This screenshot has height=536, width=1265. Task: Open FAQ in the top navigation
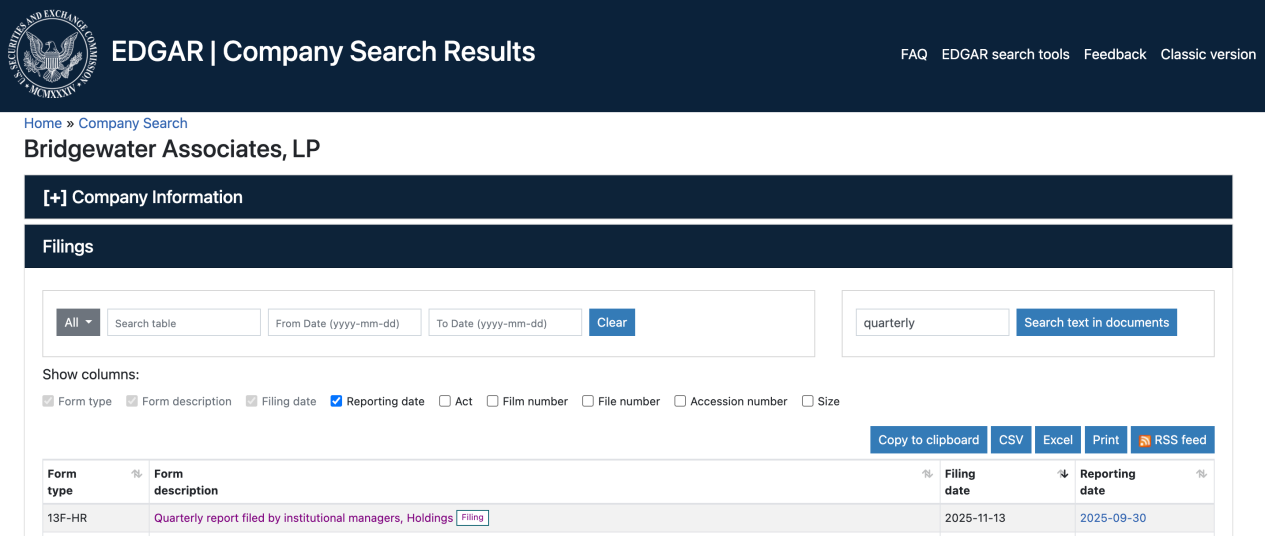914,55
